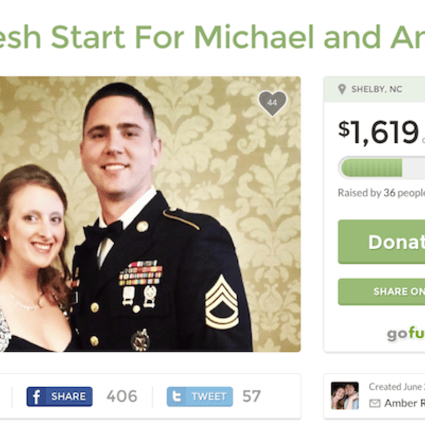This screenshot has width=425, height=425.
Task: Click the Amber organizer name link
Action: 404,403
